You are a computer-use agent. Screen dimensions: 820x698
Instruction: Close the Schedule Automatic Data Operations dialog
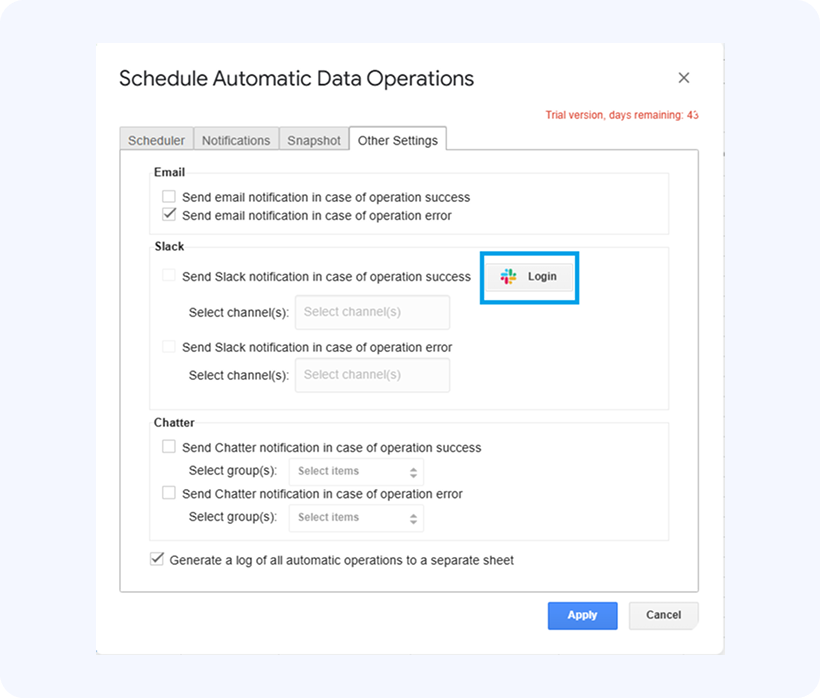(684, 78)
